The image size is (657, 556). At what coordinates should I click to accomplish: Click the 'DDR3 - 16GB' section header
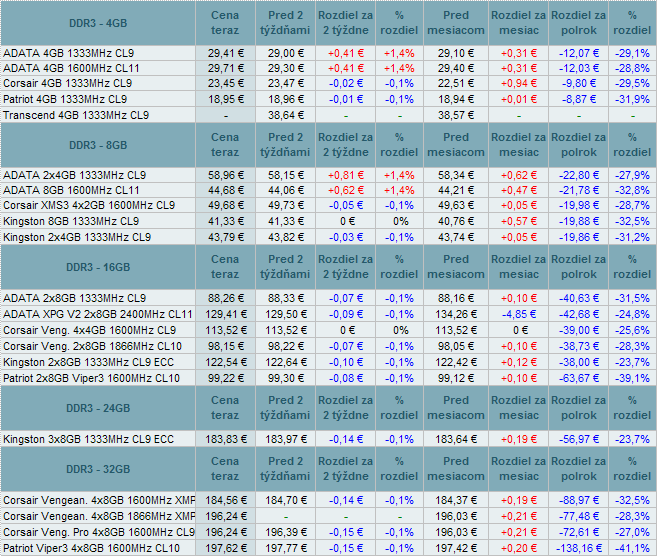click(98, 267)
